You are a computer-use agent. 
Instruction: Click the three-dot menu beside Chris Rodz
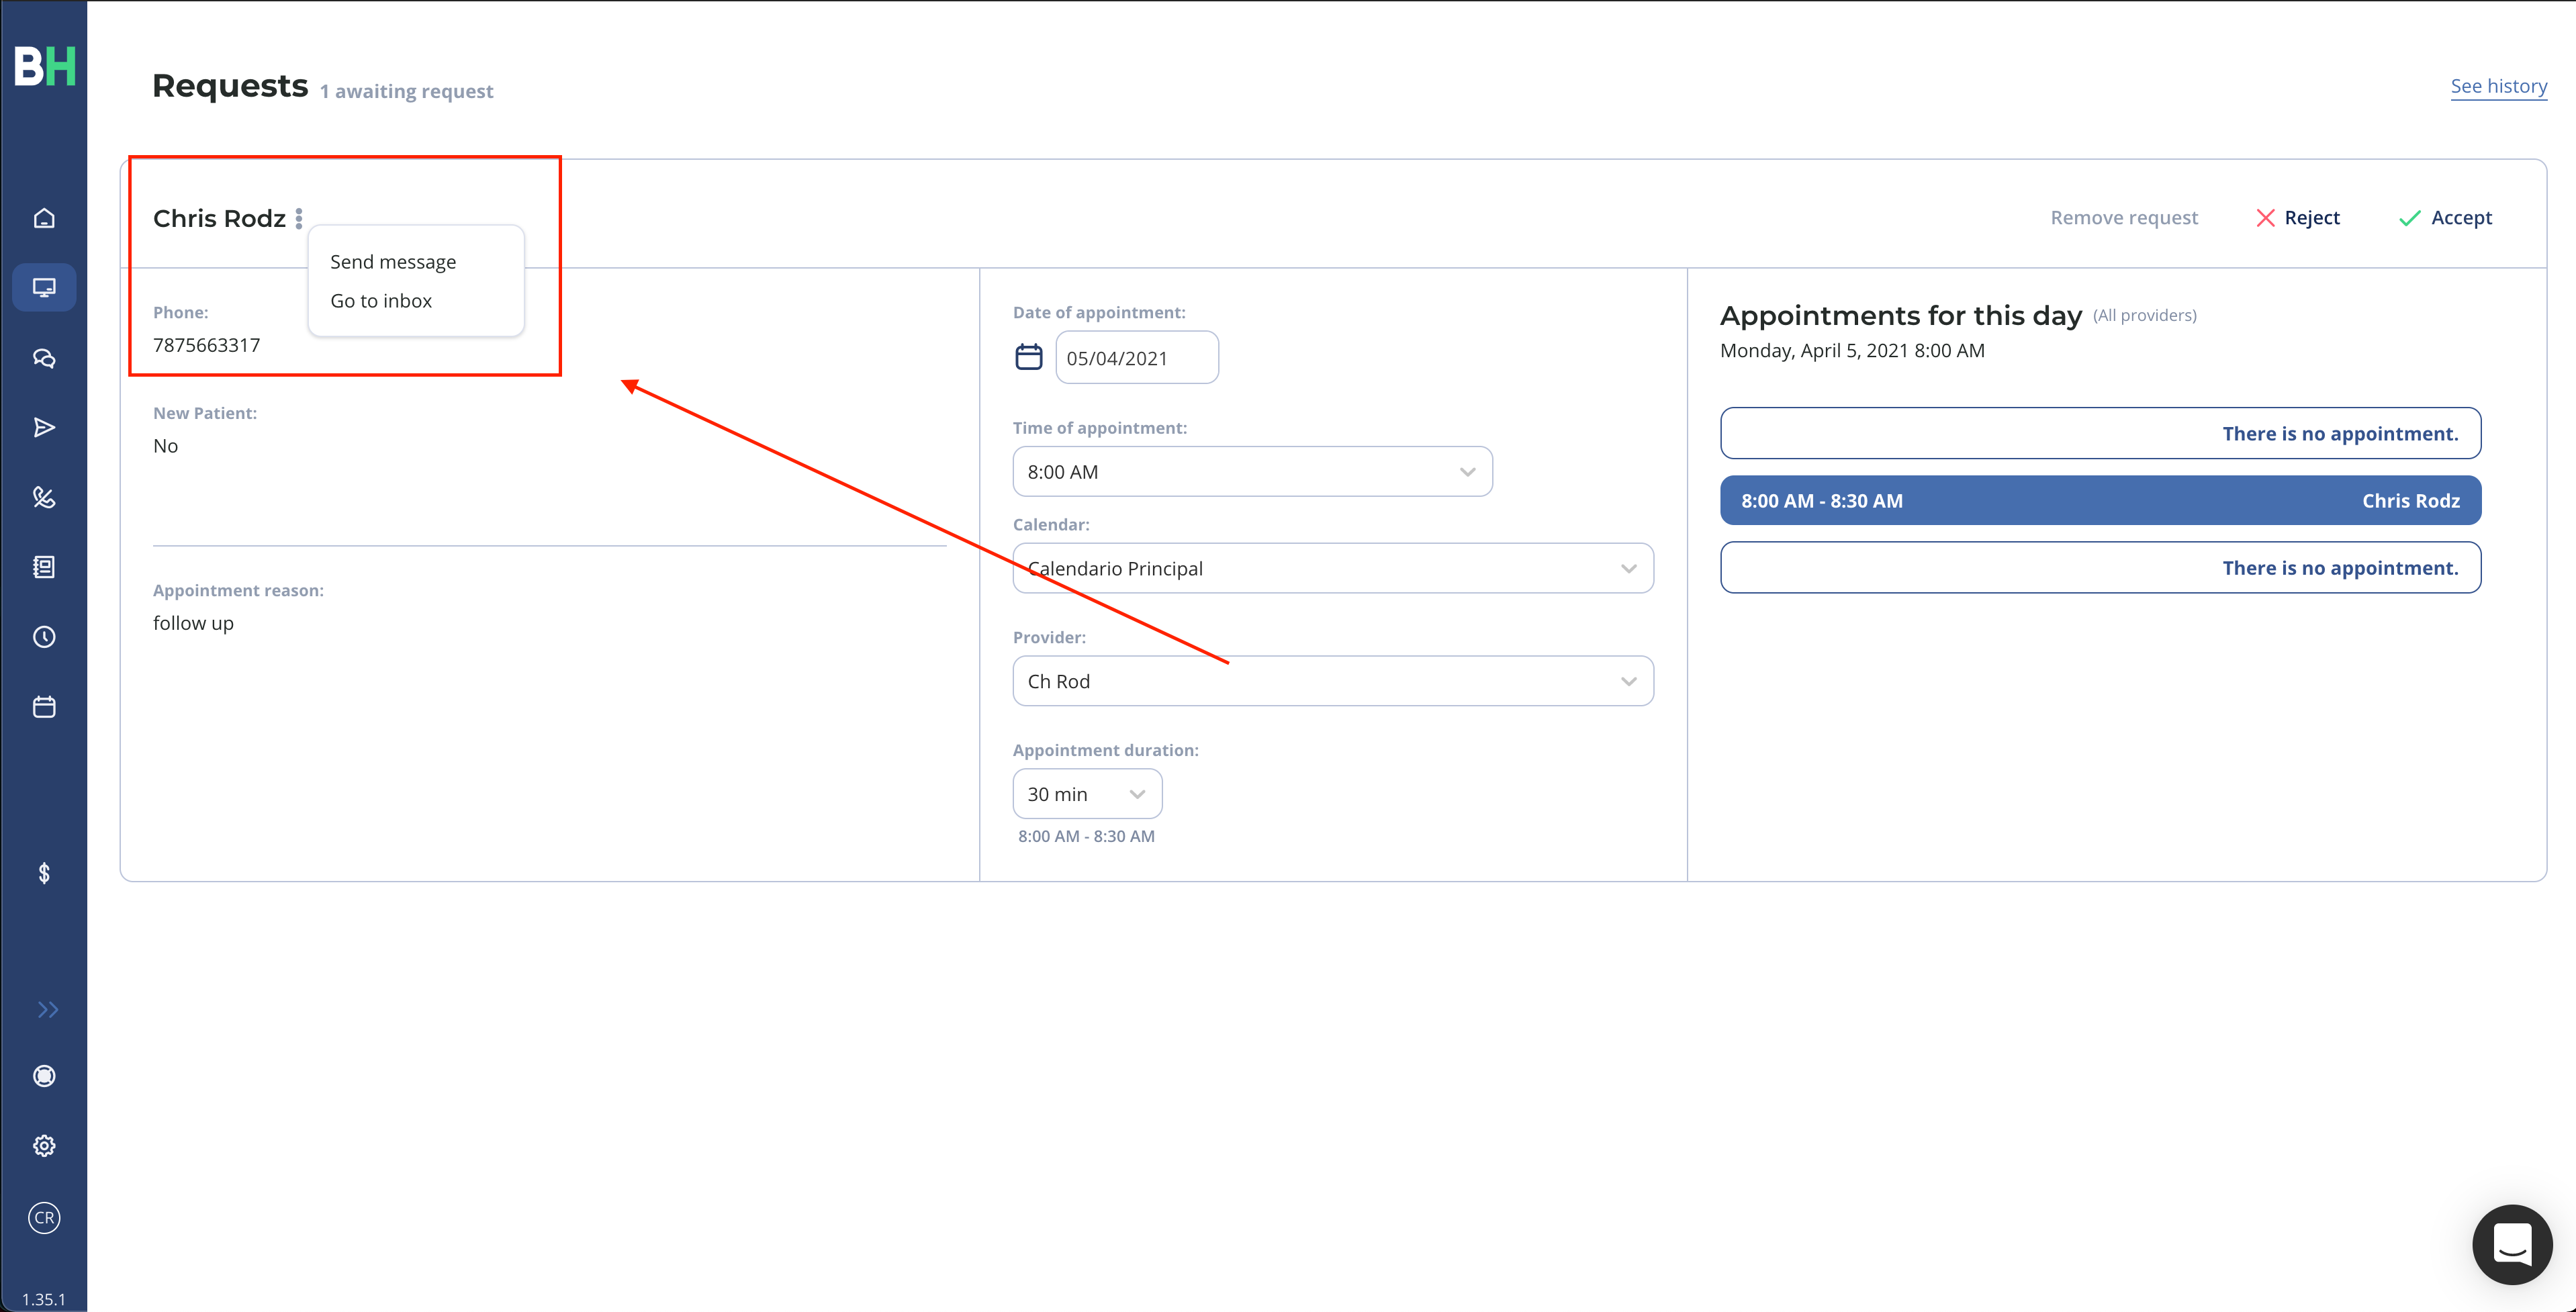(x=299, y=218)
